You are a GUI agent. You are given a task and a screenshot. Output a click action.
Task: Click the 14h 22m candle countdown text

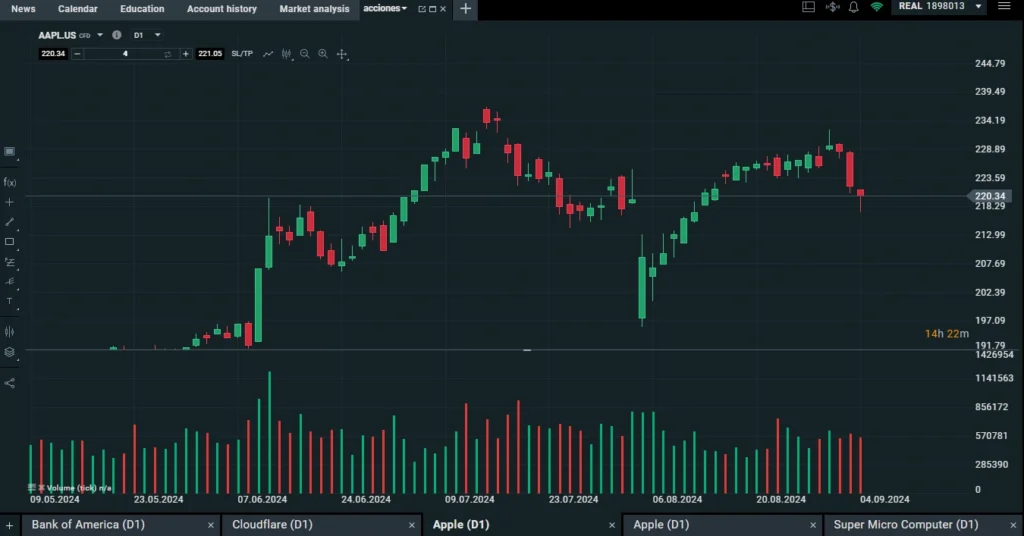[x=947, y=334]
